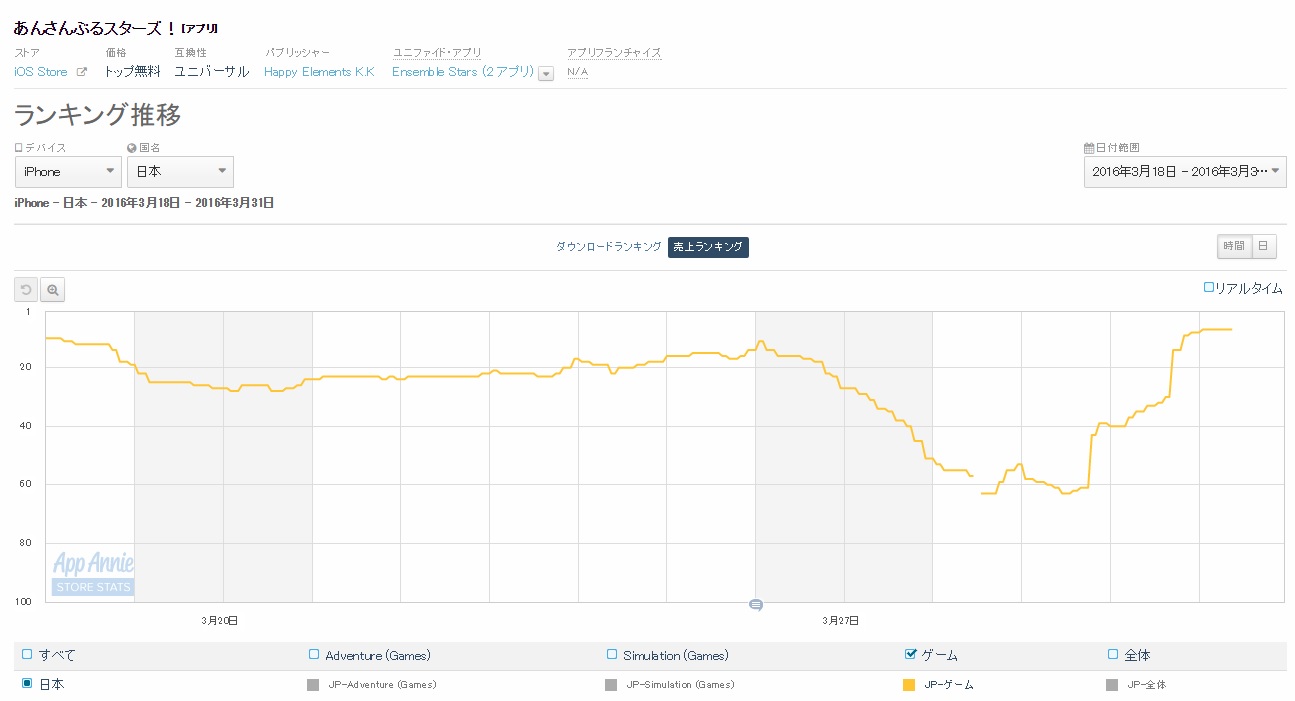1295x701 pixels.
Task: Toggle the 日本 country row checkbox
Action: click(27, 684)
